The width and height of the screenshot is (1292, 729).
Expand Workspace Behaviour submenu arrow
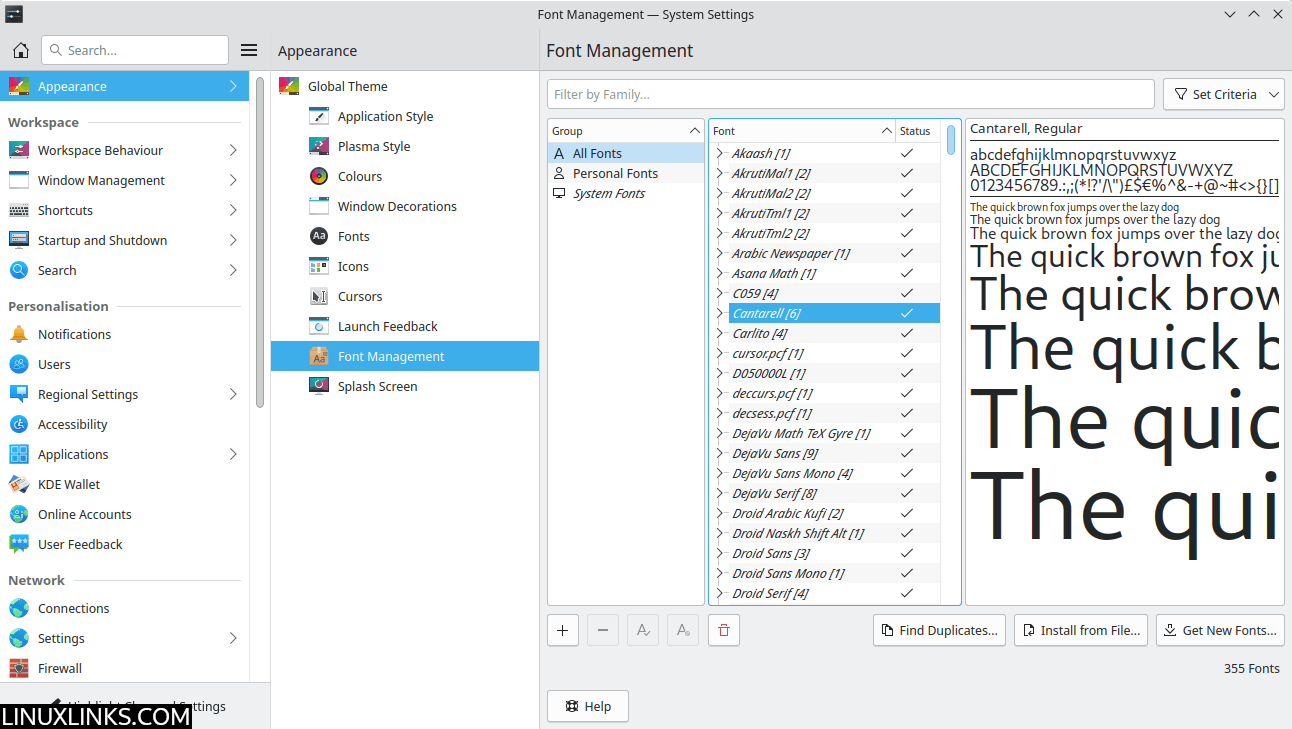(233, 150)
